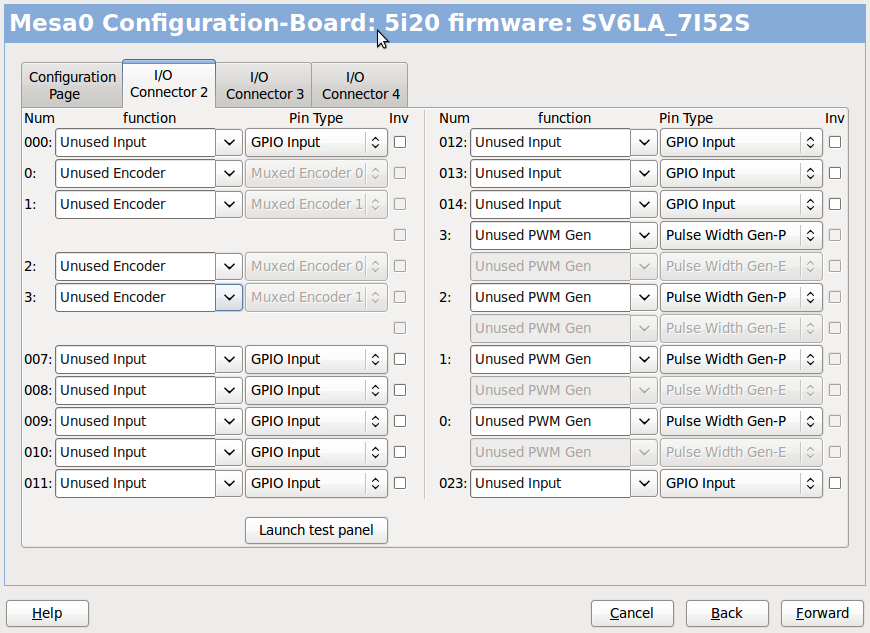The height and width of the screenshot is (633, 870).
Task: Open function dropdown arrow for encoder 0
Action: (x=229, y=174)
